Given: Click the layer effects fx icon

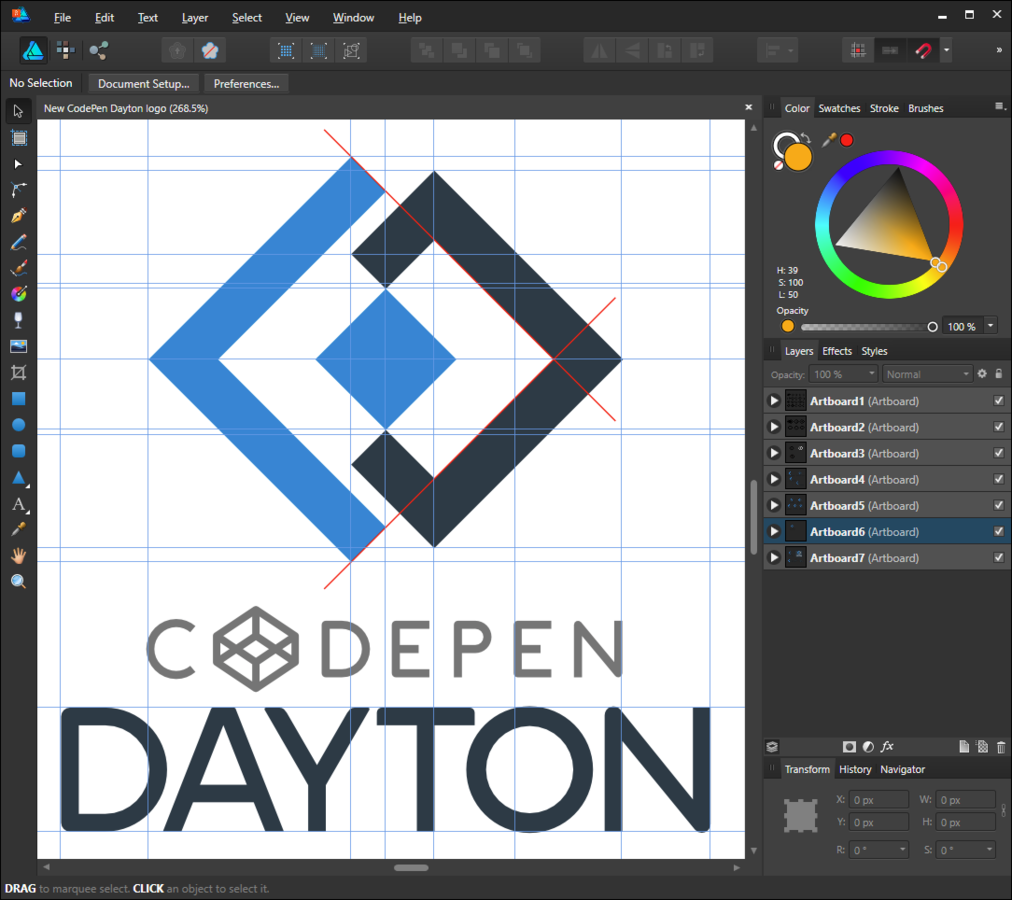Looking at the screenshot, I should click(x=887, y=746).
